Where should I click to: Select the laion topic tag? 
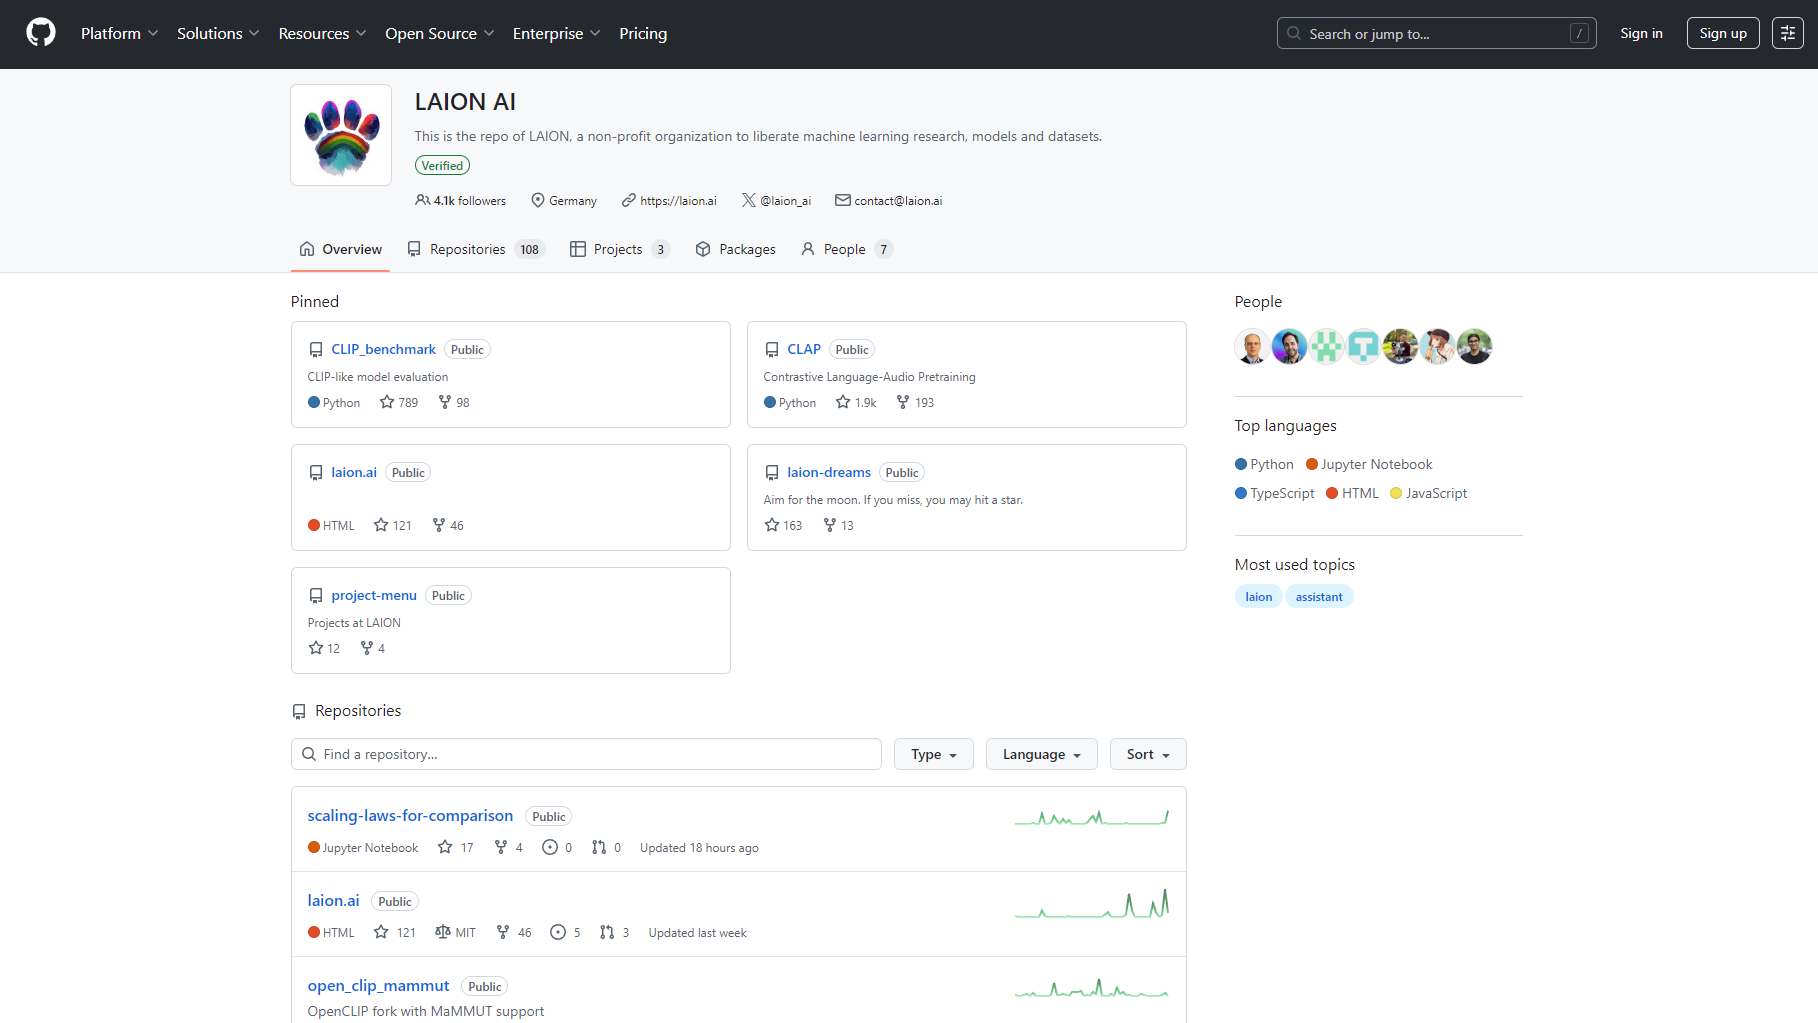click(1258, 596)
